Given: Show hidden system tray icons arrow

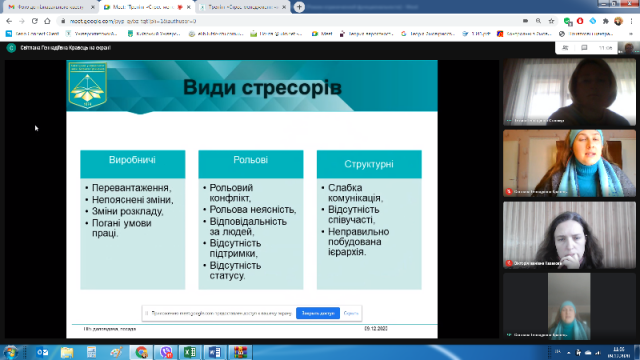Looking at the screenshot, I should click(x=569, y=352).
